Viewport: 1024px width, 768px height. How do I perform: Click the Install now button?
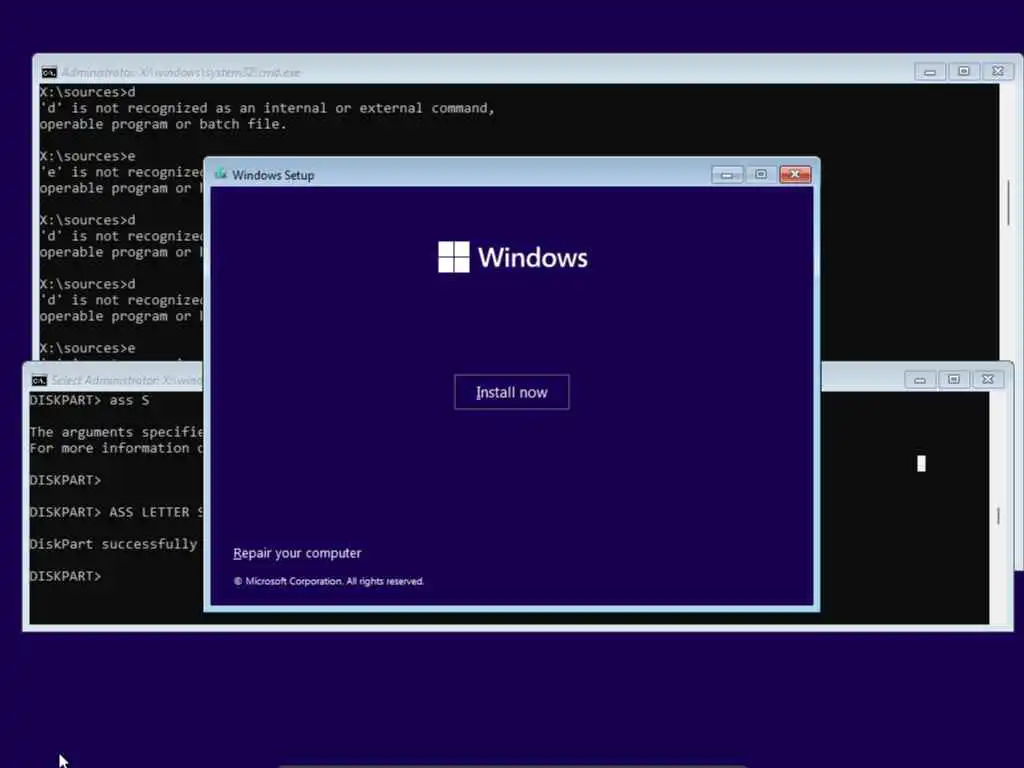(x=511, y=392)
